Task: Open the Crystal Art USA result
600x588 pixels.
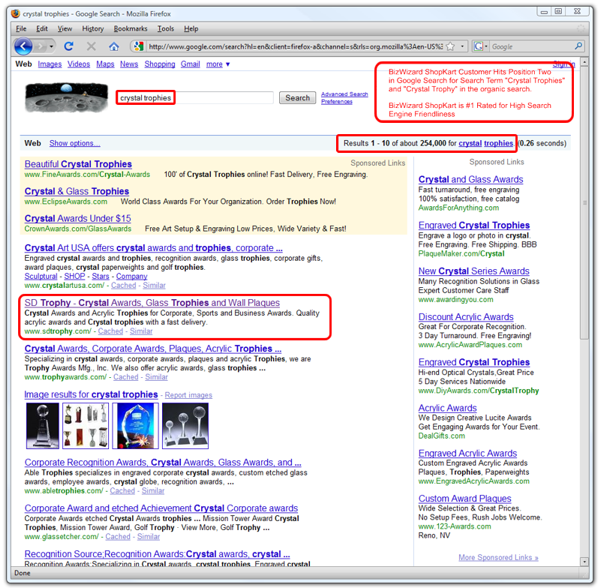Action: tap(153, 248)
